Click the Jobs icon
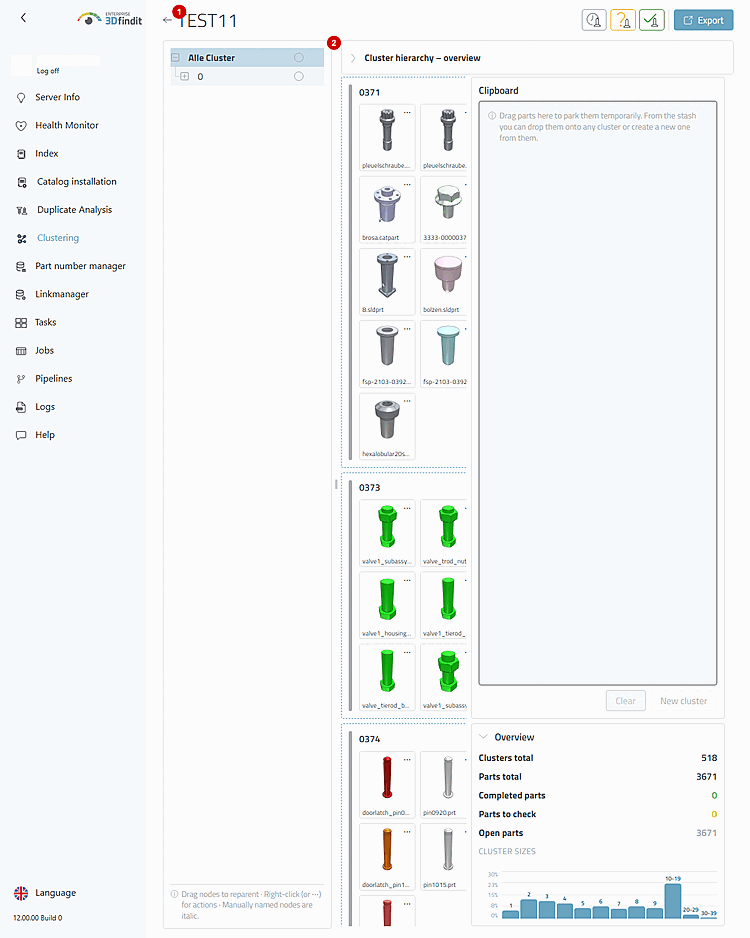The width and height of the screenshot is (750, 938). pyautogui.click(x=21, y=351)
